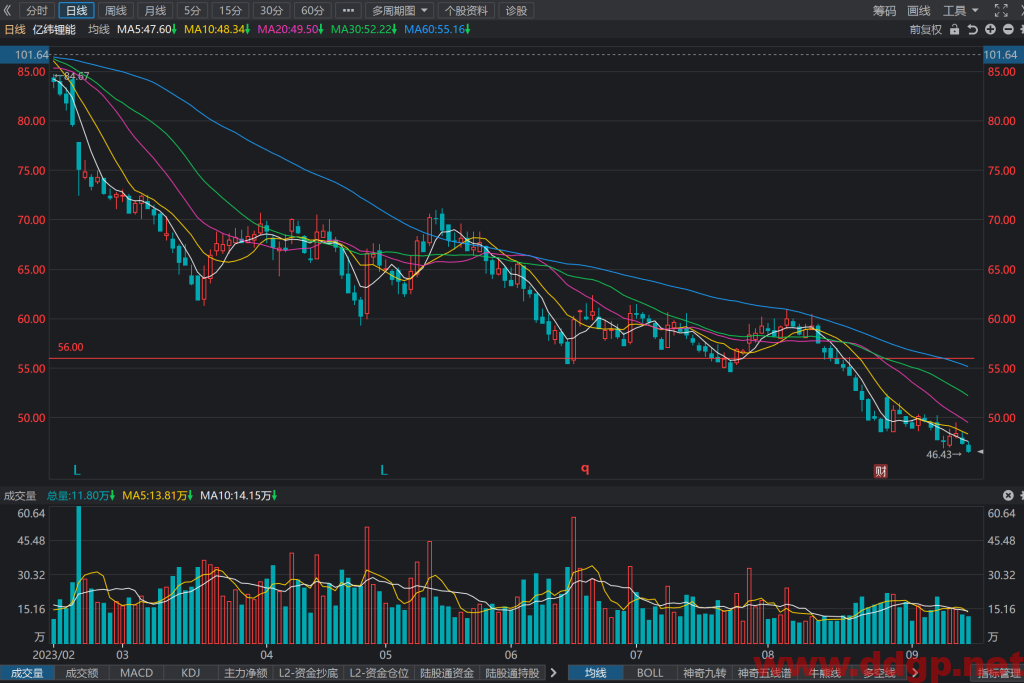
Task: Zoom in with the plus icon
Action: click(990, 29)
